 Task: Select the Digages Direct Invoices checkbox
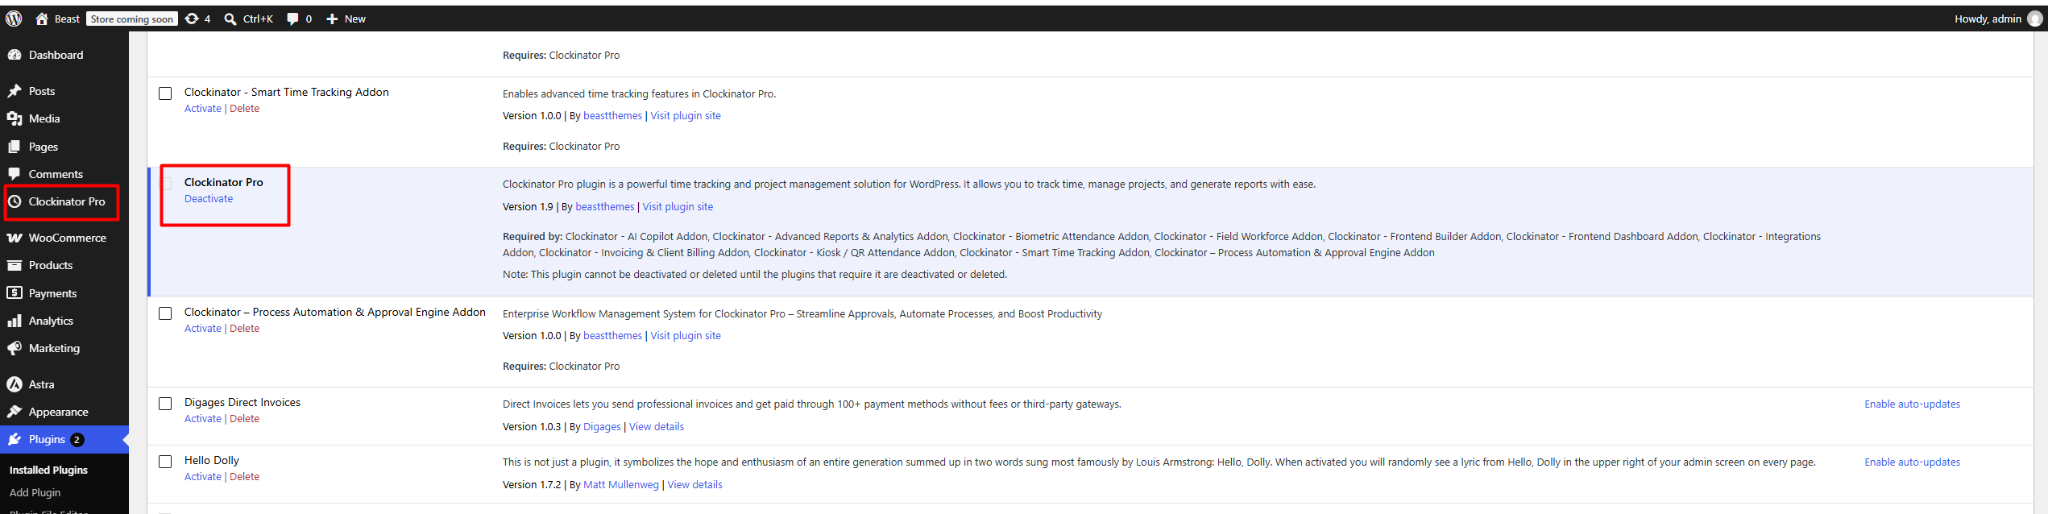click(165, 403)
